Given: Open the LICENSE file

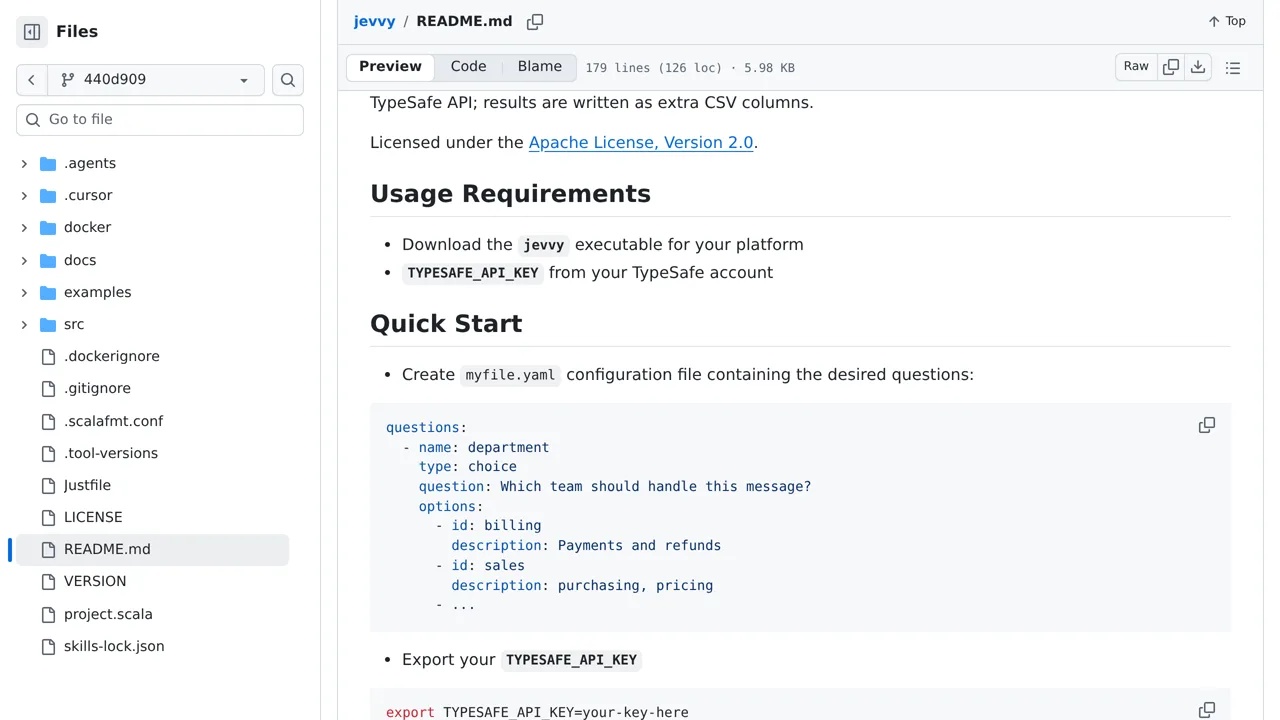Looking at the screenshot, I should (93, 518).
